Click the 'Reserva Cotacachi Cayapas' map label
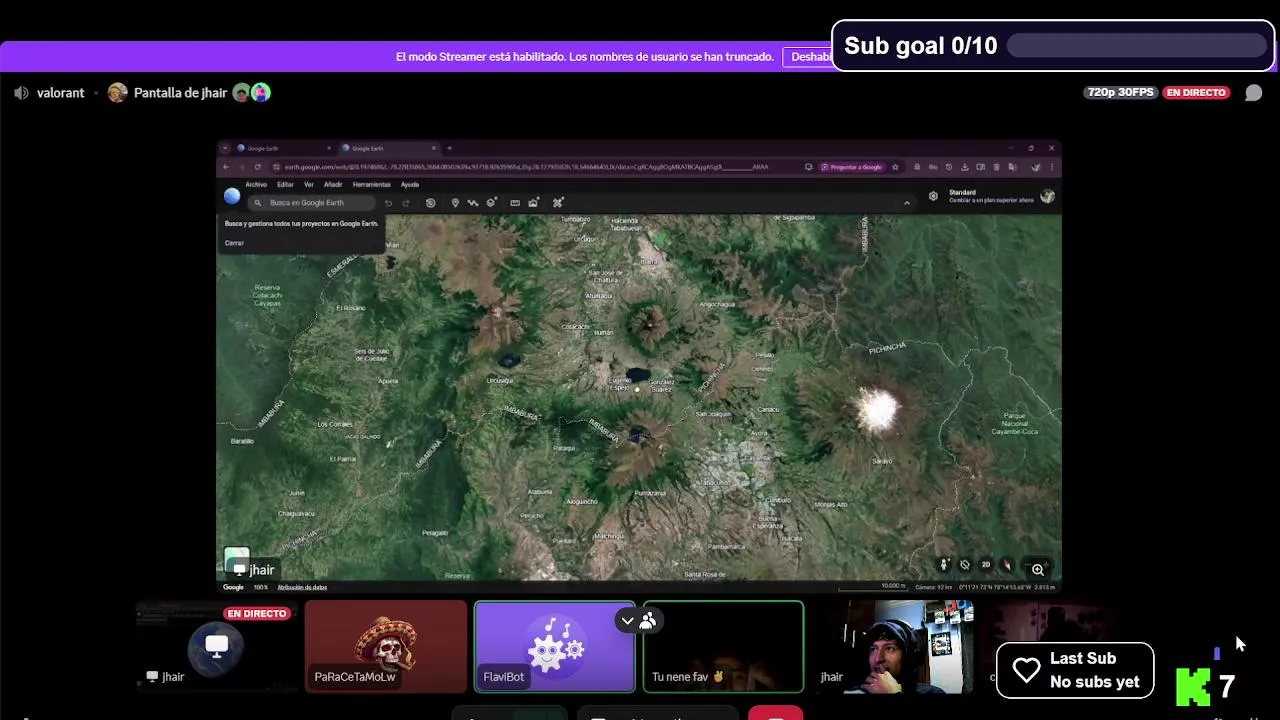Viewport: 1280px width, 720px height. 267,295
